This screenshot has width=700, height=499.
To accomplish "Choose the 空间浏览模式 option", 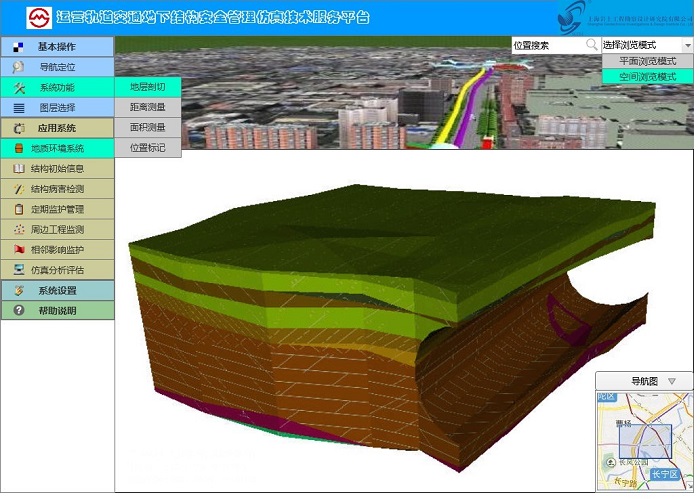I will coord(647,76).
